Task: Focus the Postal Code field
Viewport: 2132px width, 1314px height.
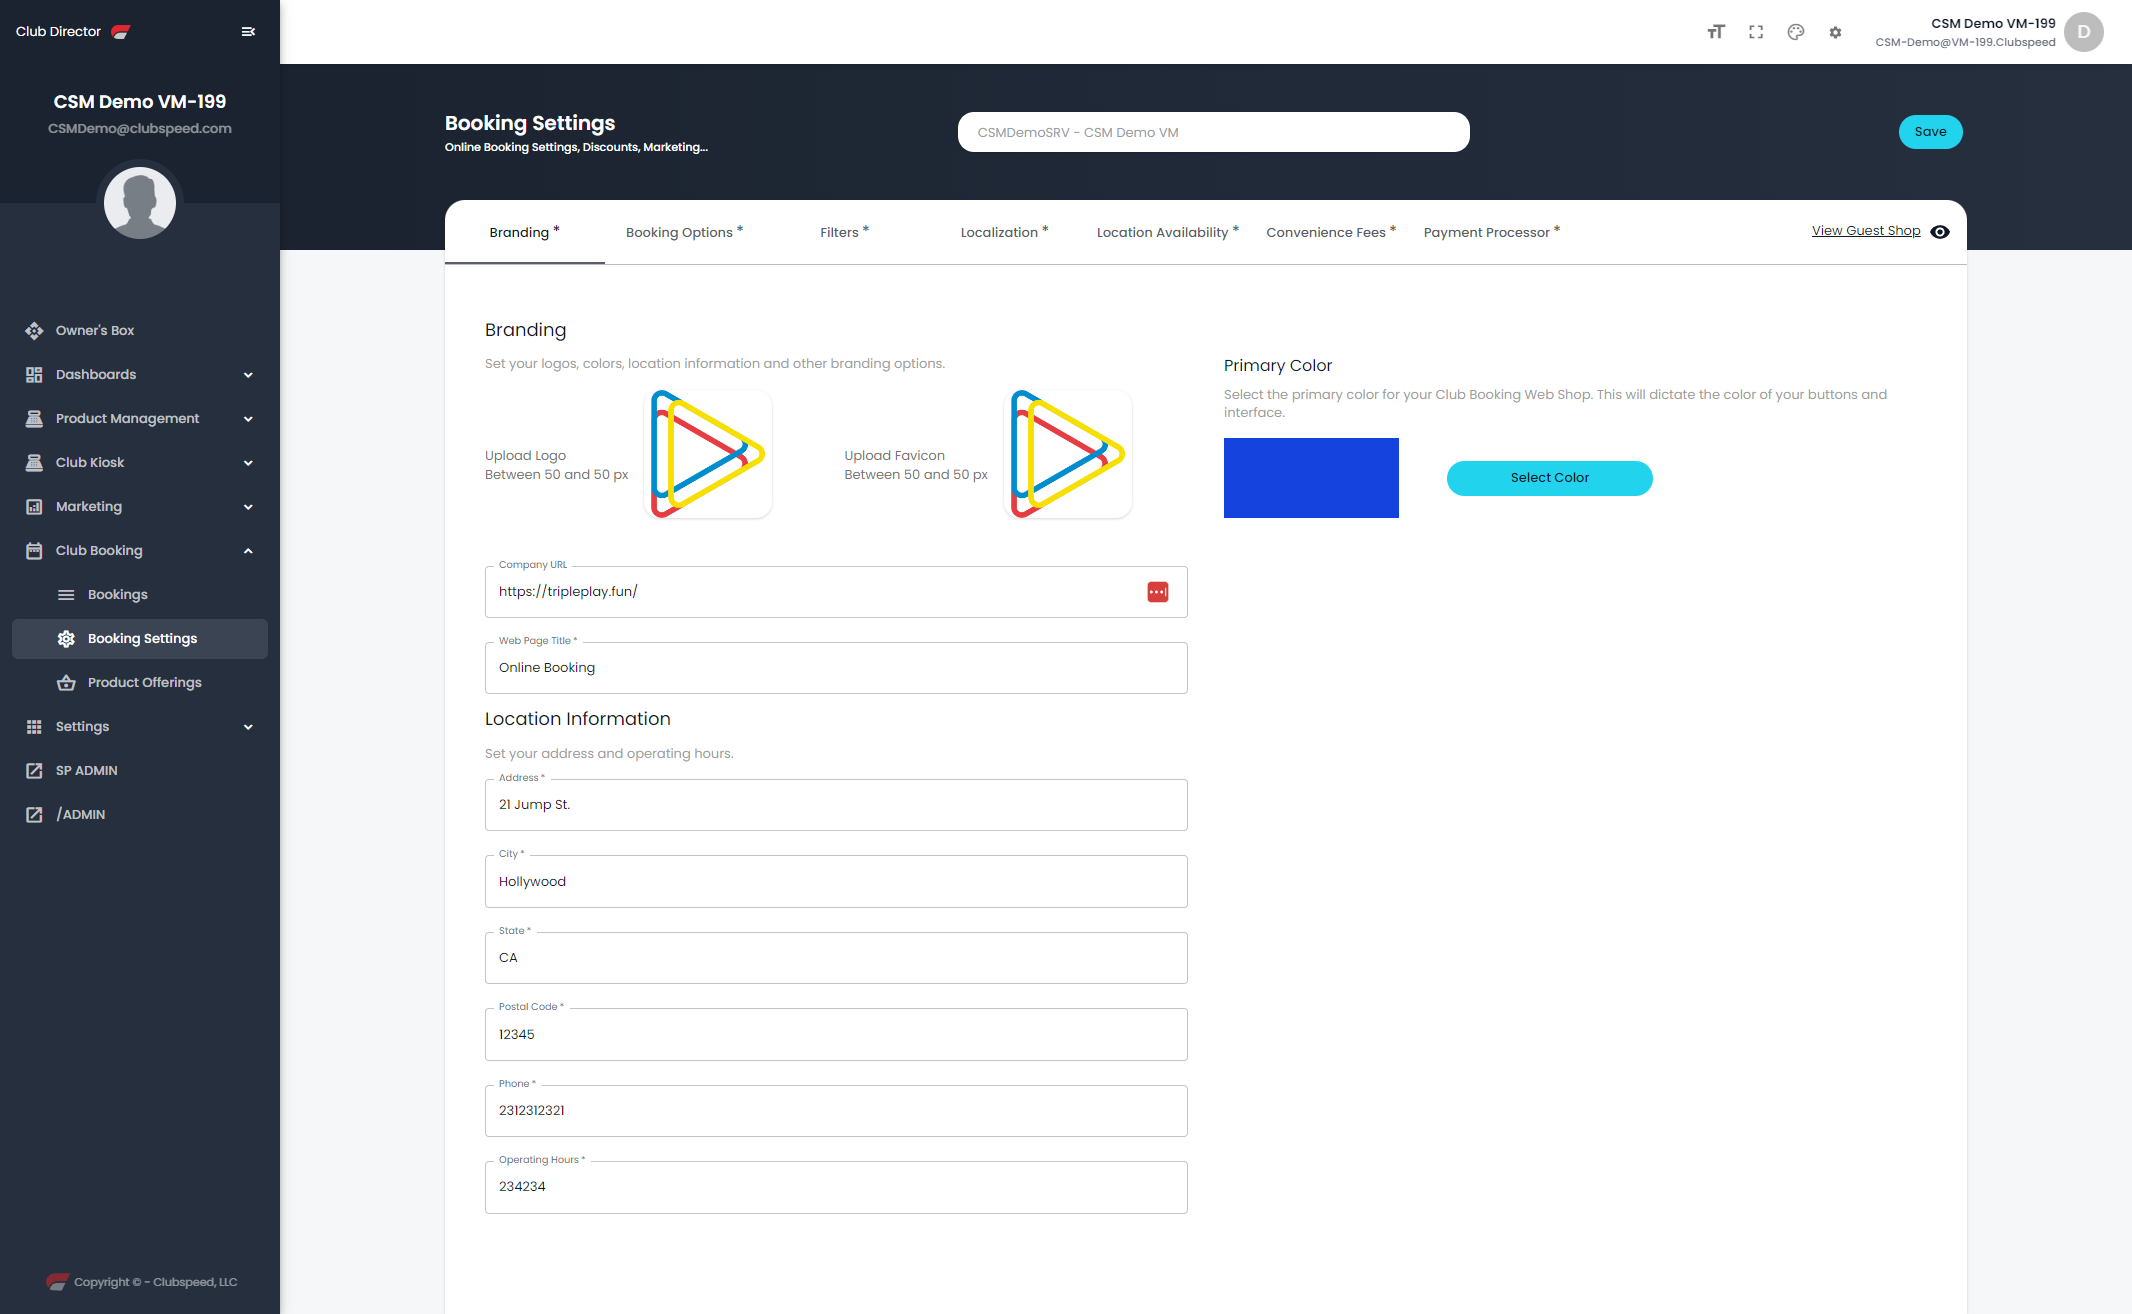Action: [x=836, y=1035]
